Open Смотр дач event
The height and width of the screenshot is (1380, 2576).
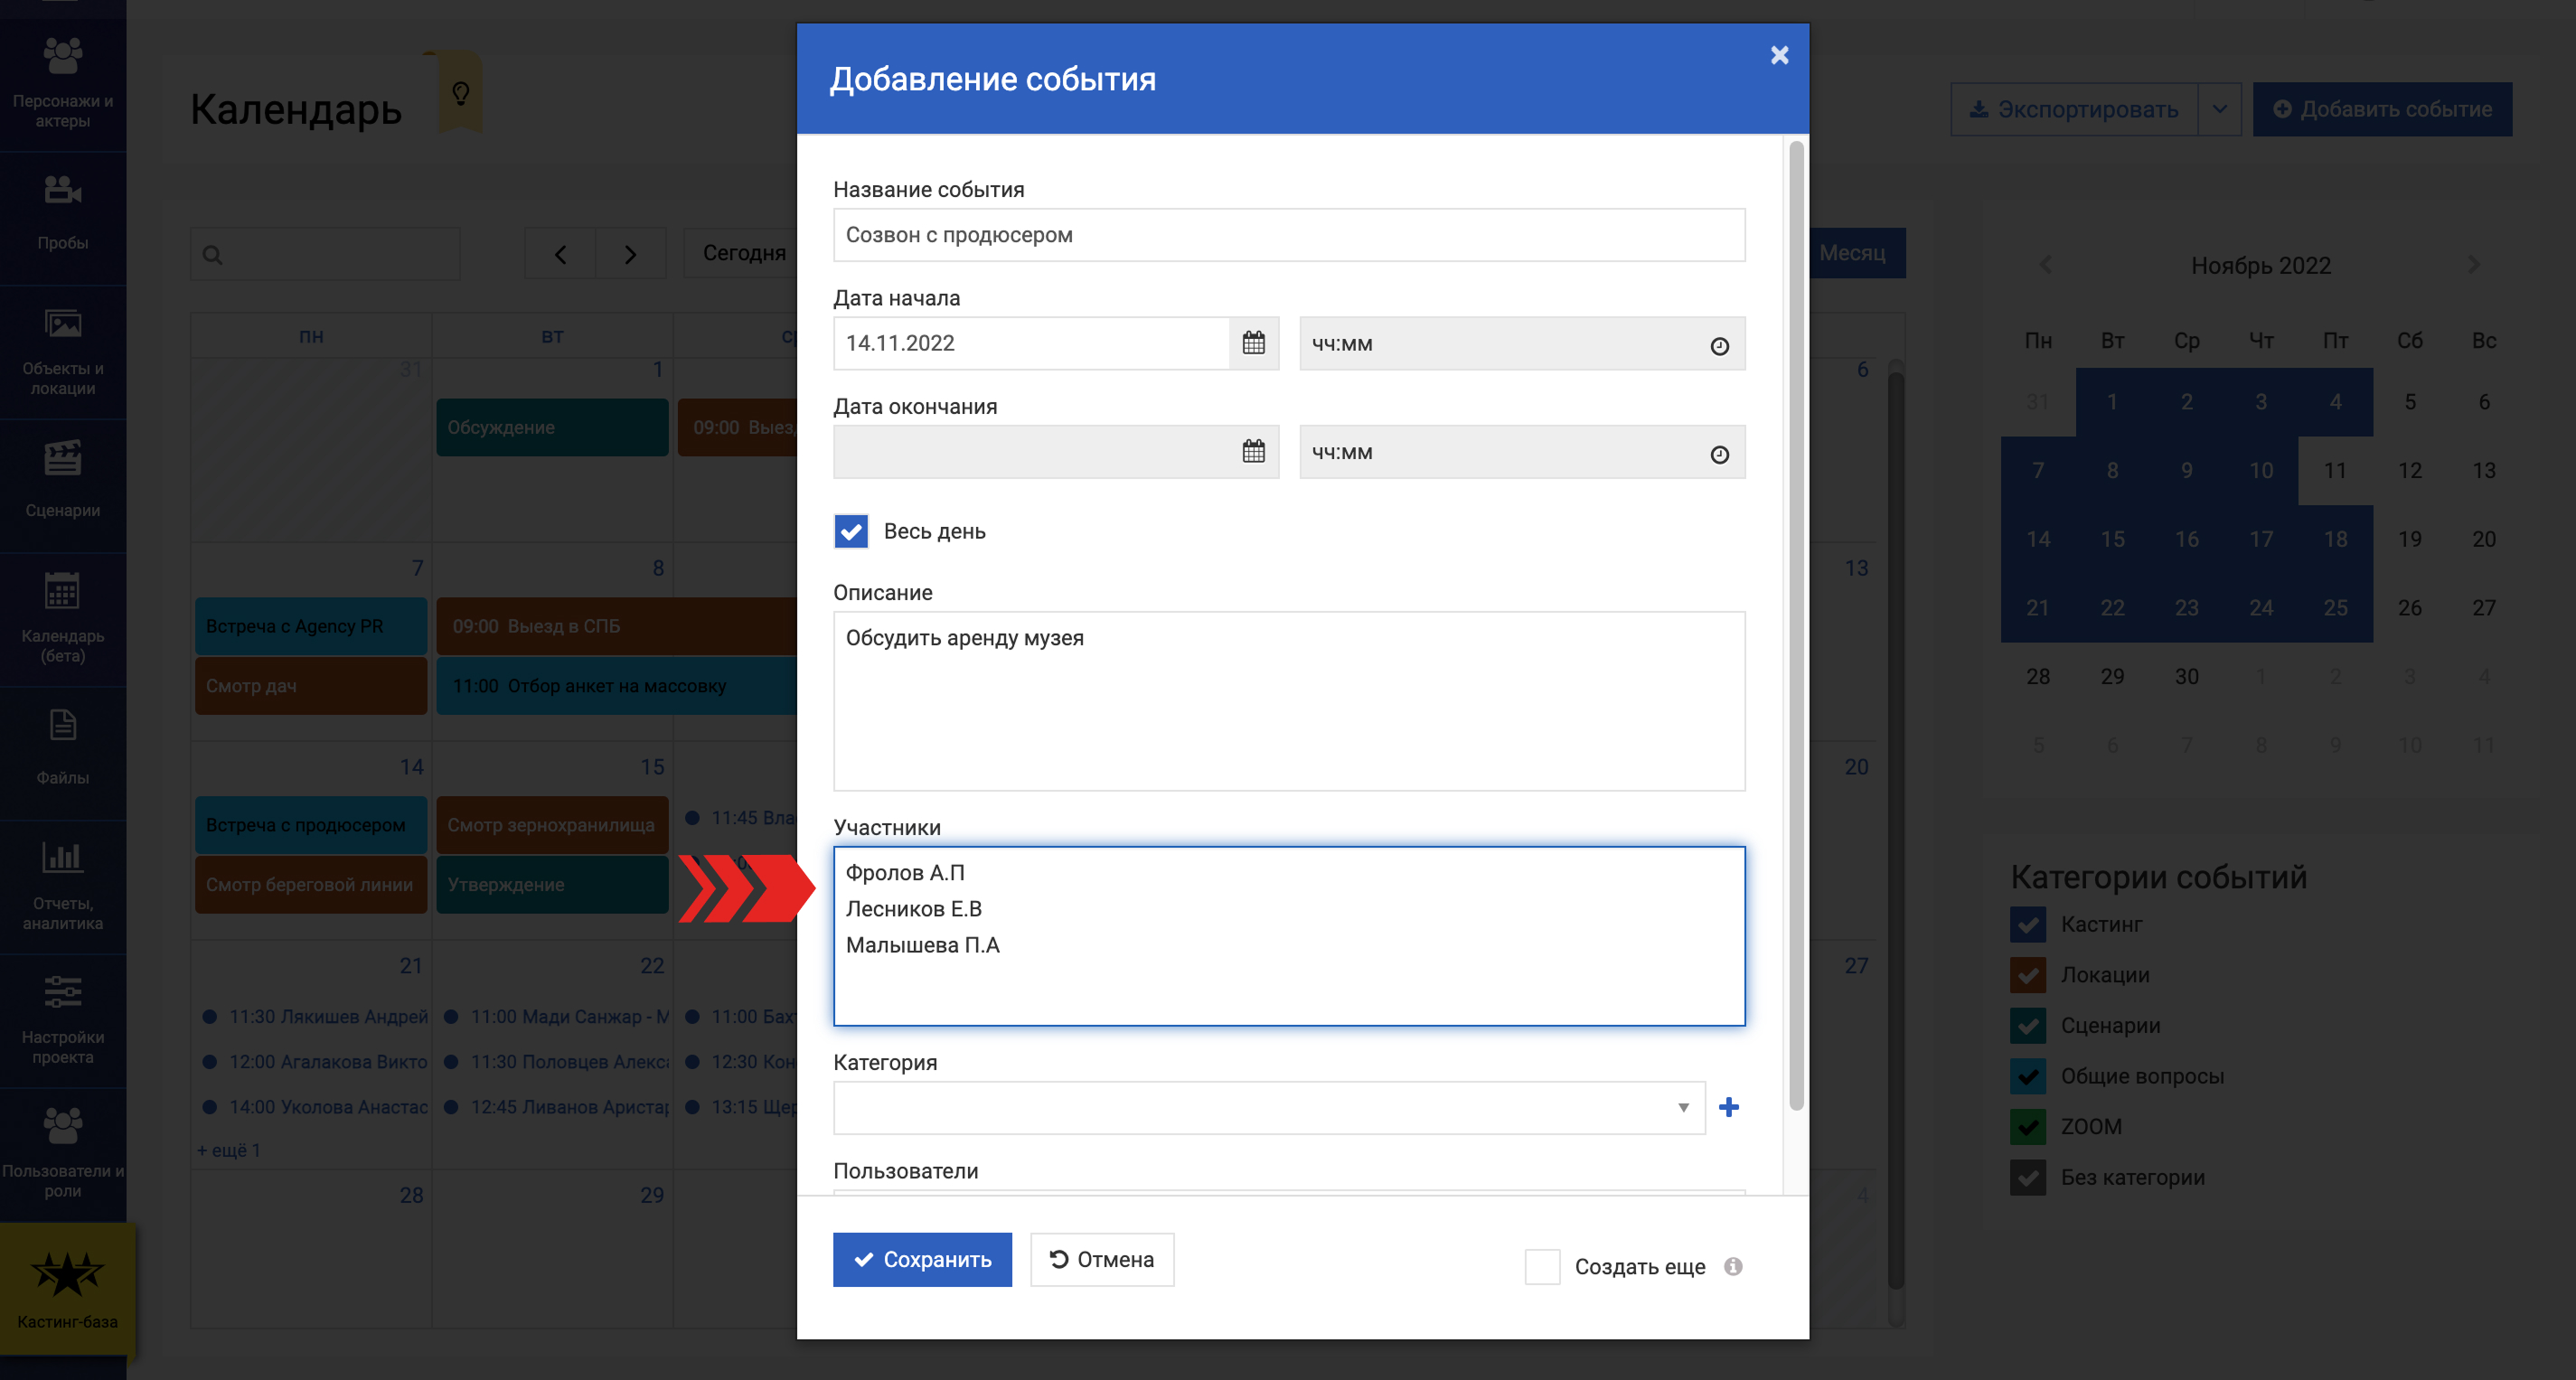(311, 686)
